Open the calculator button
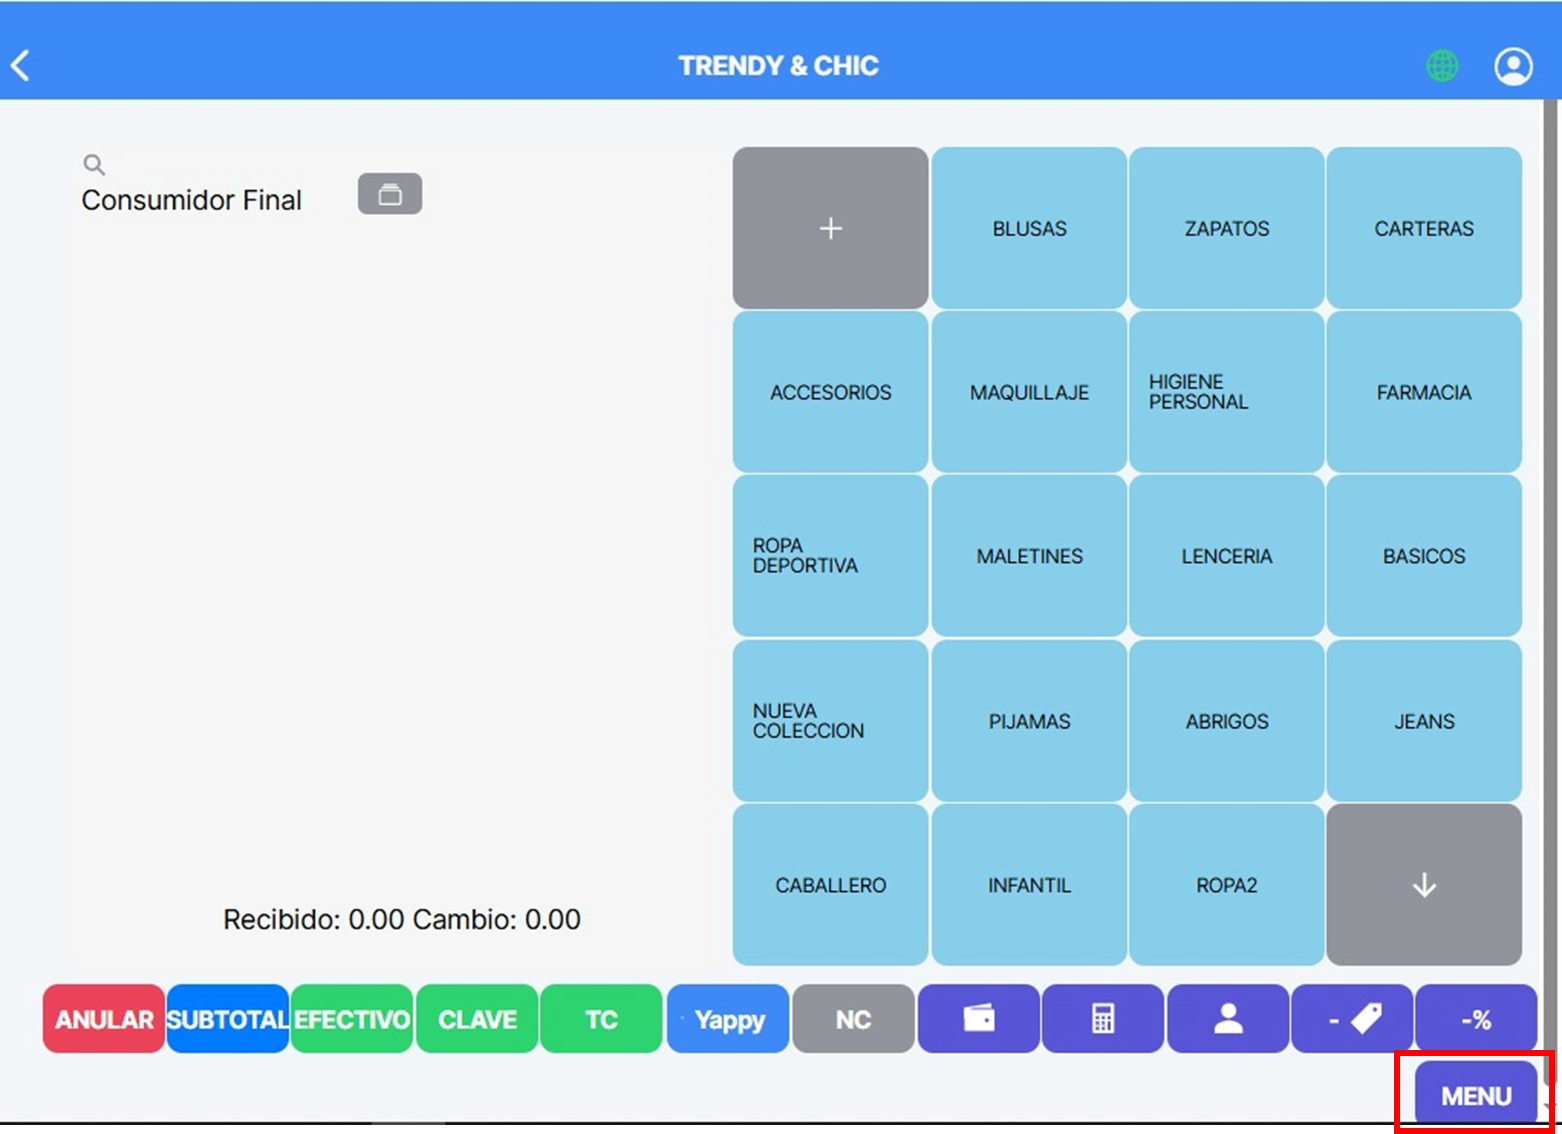 point(1103,1019)
